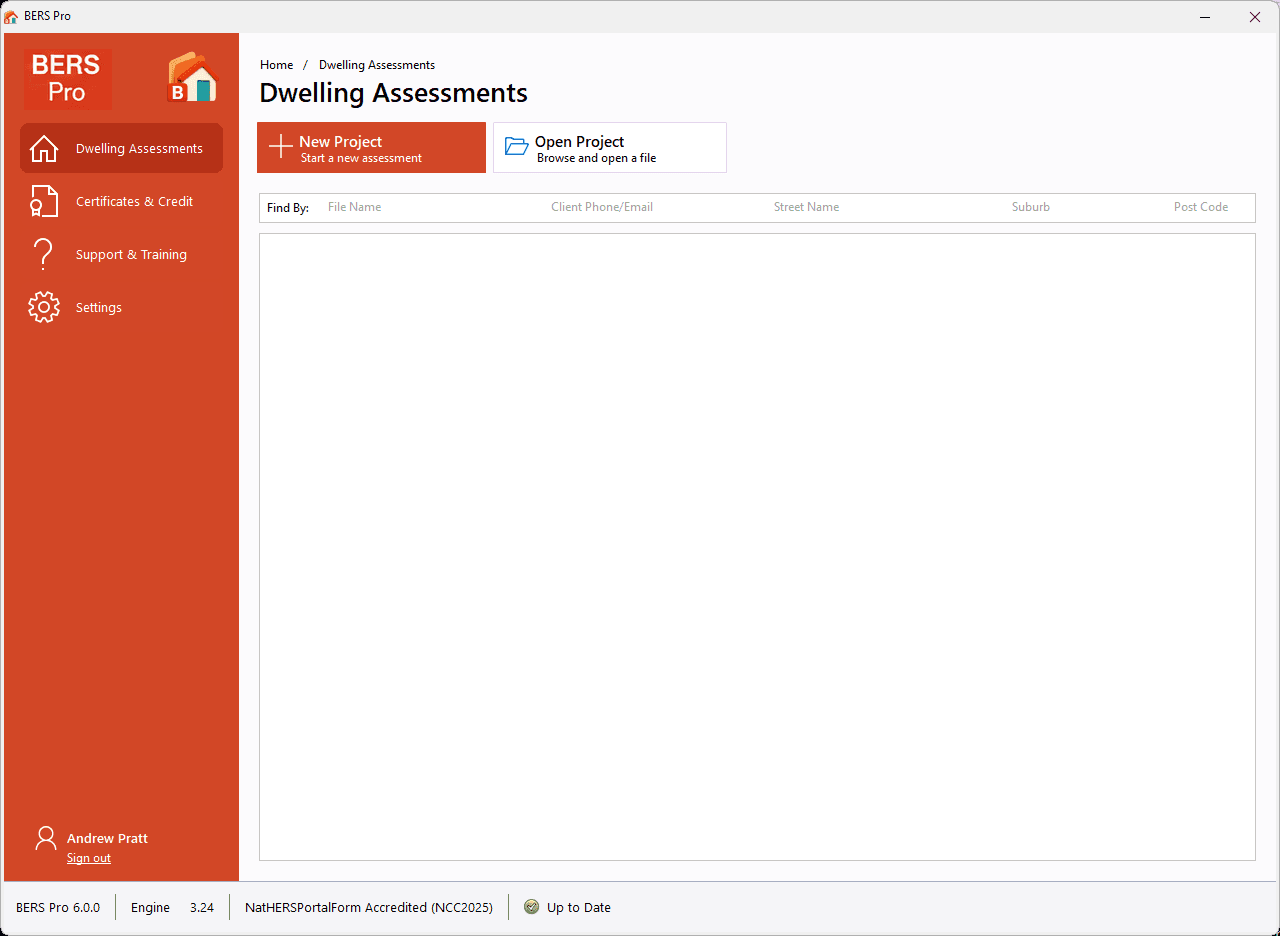Click the house icon for Dwelling Assessments
The width and height of the screenshot is (1280, 936).
point(44,149)
